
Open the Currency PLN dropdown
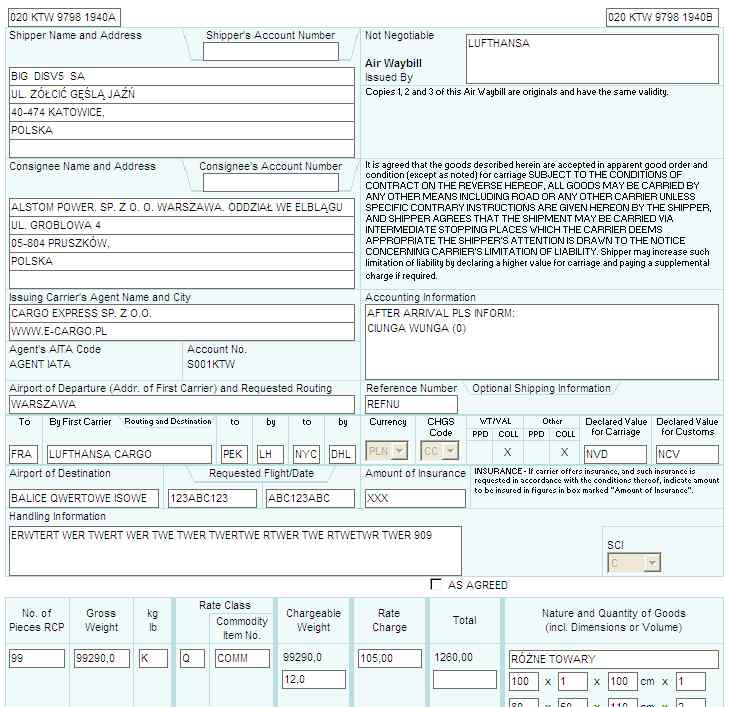(387, 451)
